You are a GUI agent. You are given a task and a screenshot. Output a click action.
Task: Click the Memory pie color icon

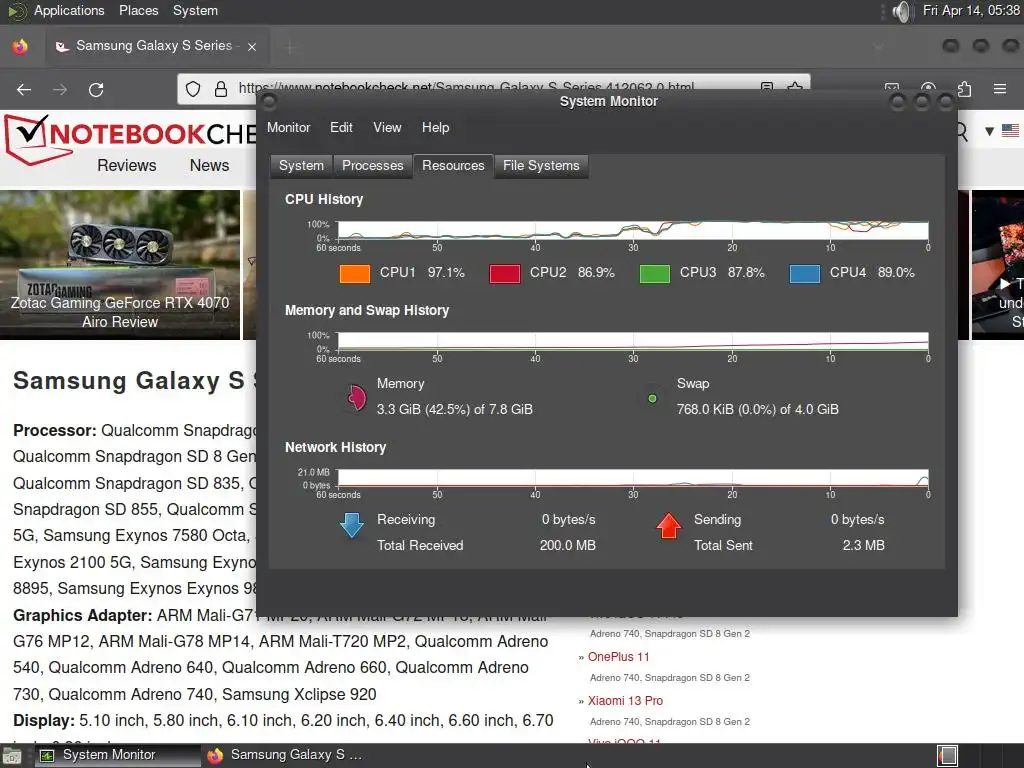pos(355,396)
